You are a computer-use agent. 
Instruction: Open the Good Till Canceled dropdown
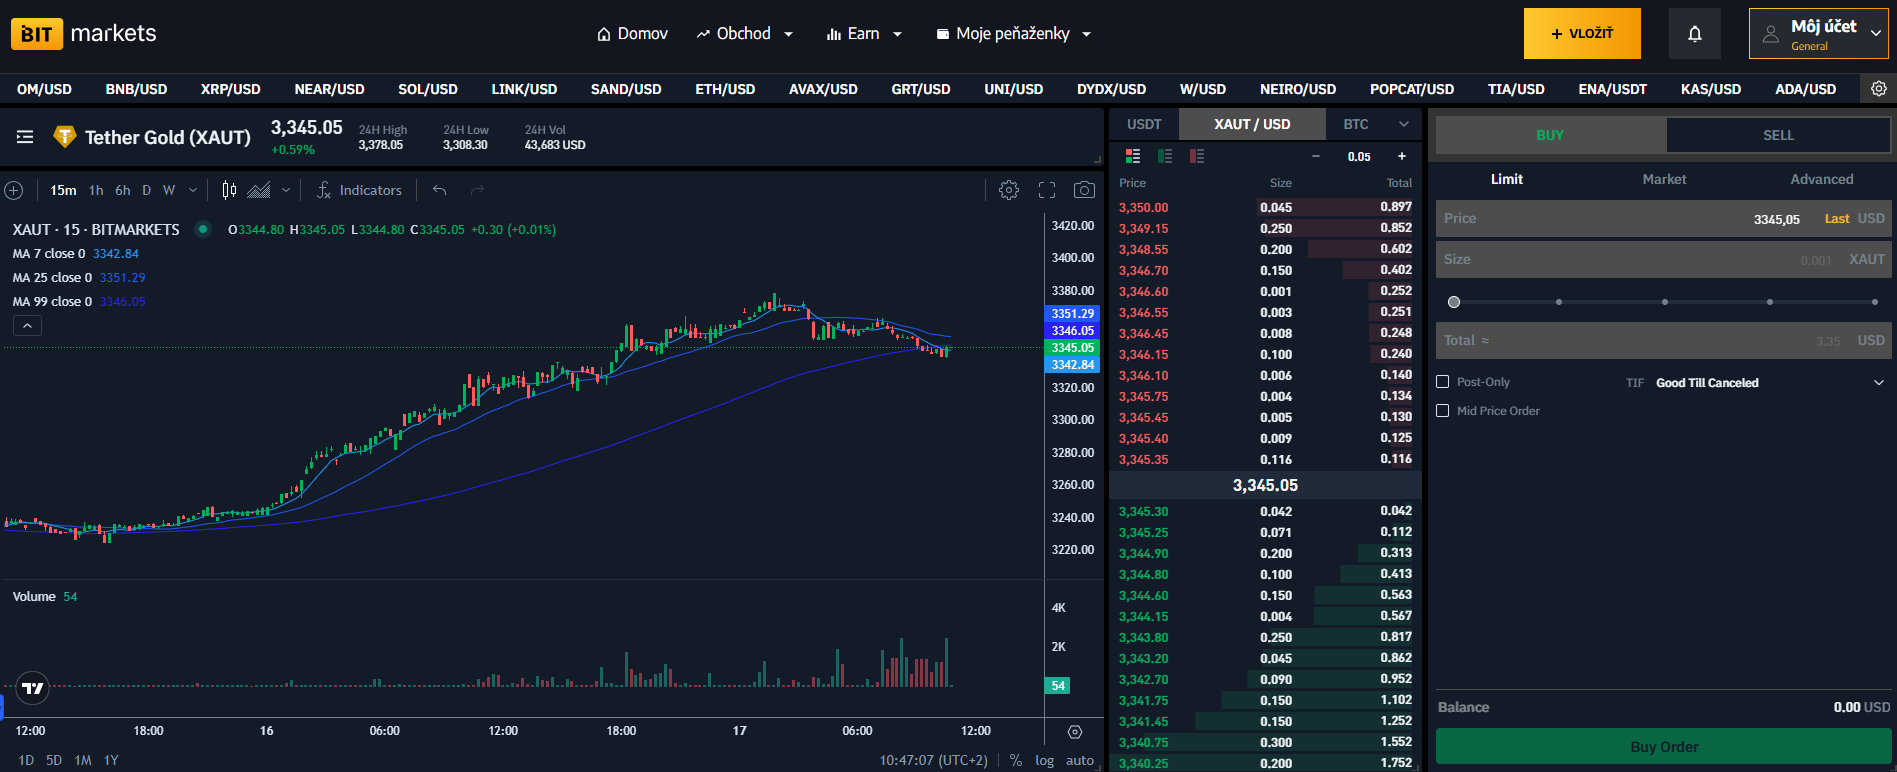(1769, 383)
